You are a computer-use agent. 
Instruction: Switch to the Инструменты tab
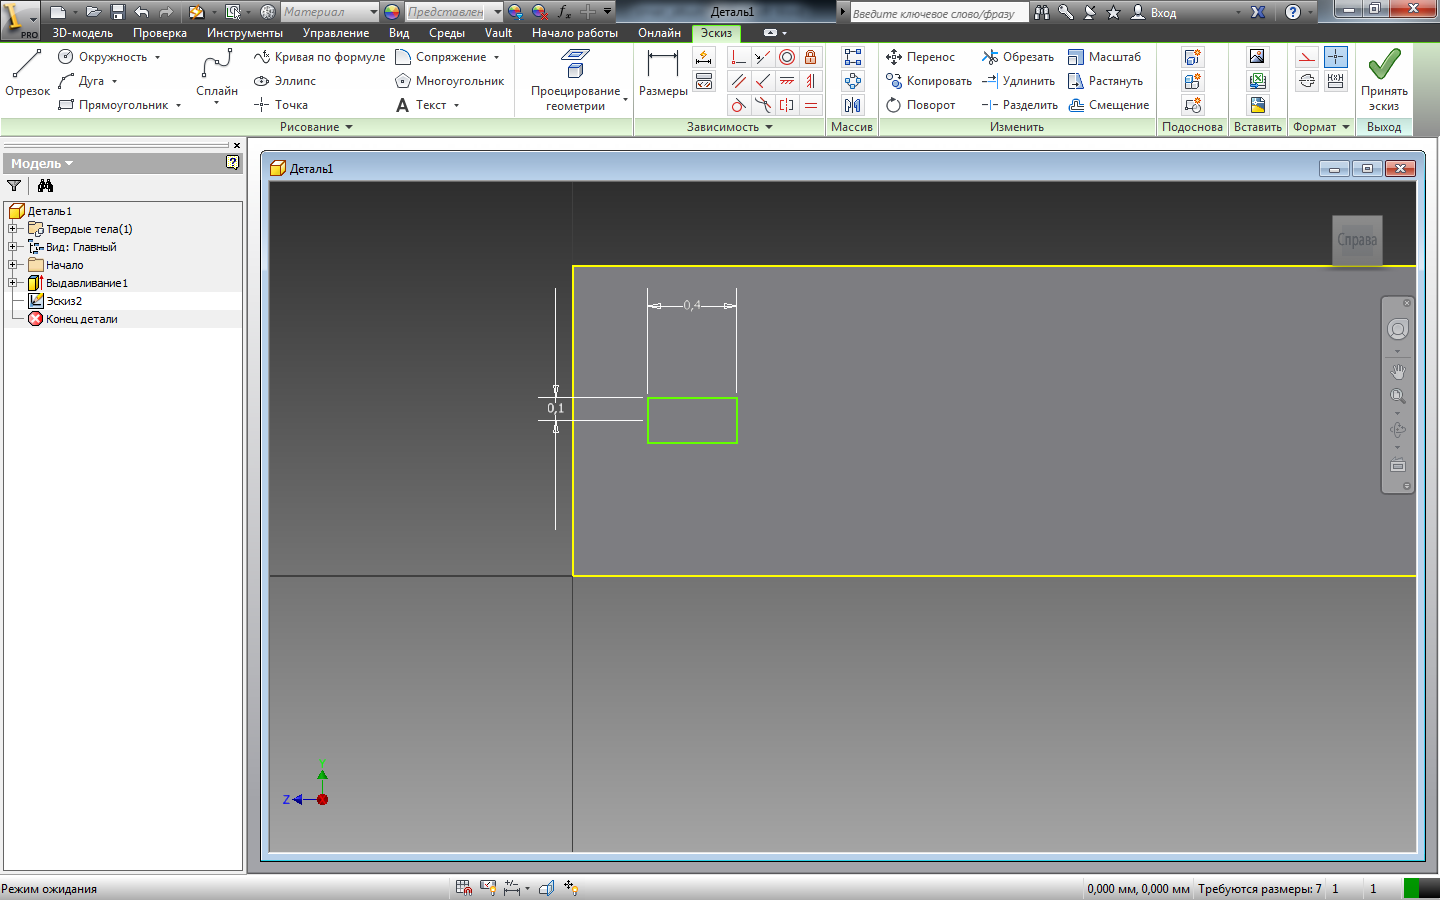[245, 33]
